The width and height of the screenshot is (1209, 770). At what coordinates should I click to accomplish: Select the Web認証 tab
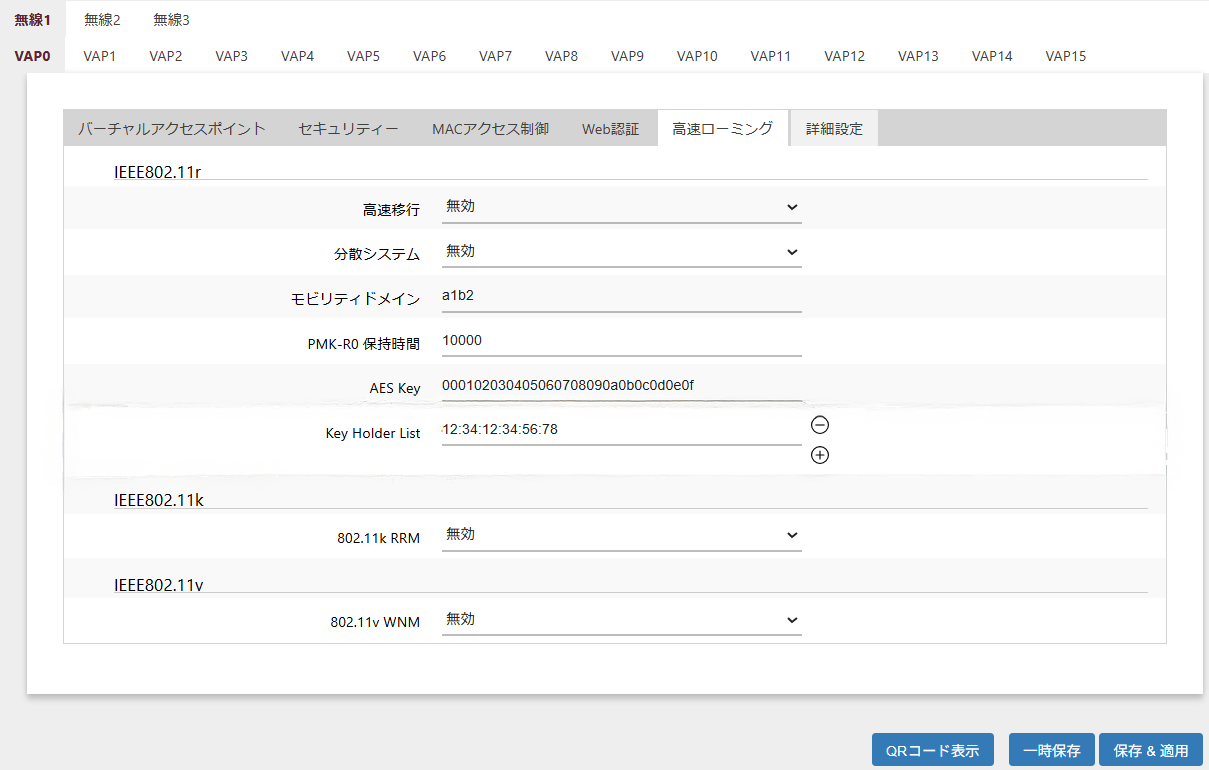pyautogui.click(x=610, y=129)
